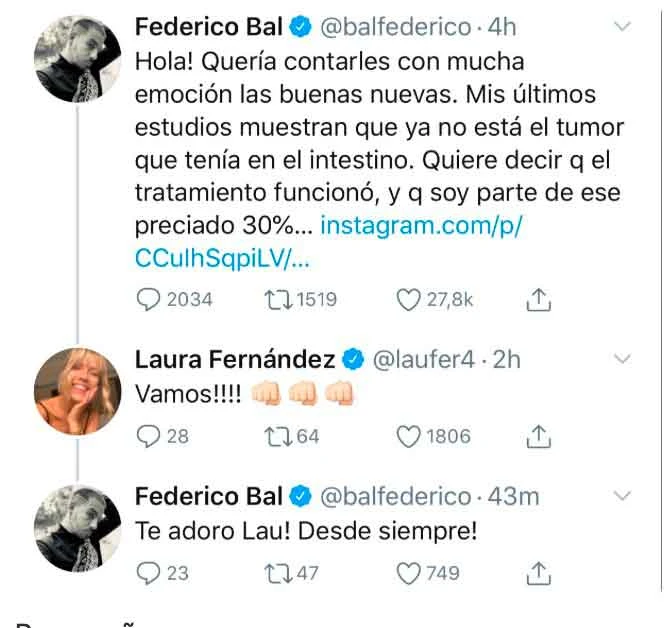664x628 pixels.
Task: Reply to Laura Fernández's Vamos tweet
Action: [148, 436]
